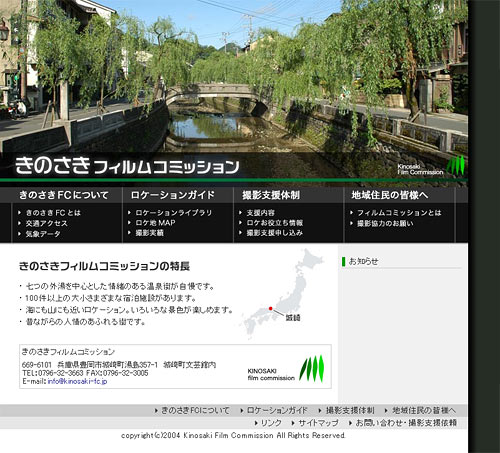Open the ロケーションガイド menu heading

[173, 195]
